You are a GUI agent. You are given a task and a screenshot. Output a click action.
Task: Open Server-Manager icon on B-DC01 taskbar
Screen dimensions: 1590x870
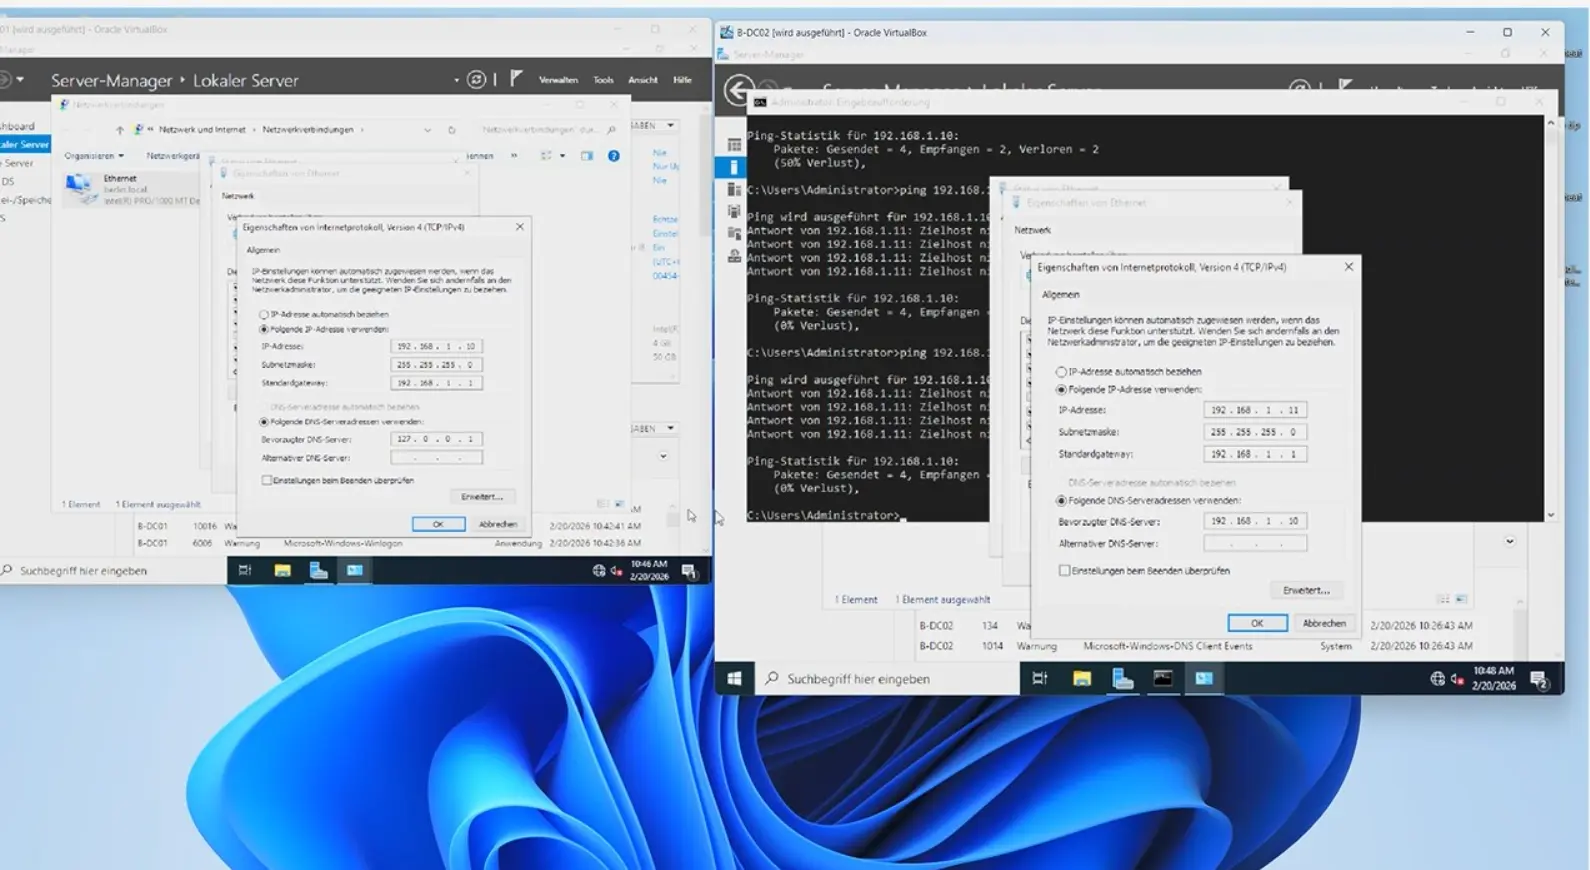pyautogui.click(x=318, y=570)
